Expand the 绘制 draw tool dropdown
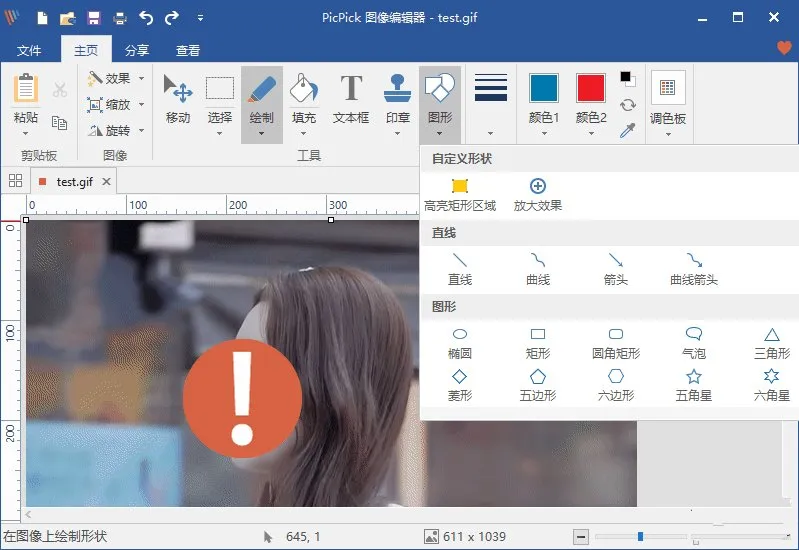 tap(261, 133)
